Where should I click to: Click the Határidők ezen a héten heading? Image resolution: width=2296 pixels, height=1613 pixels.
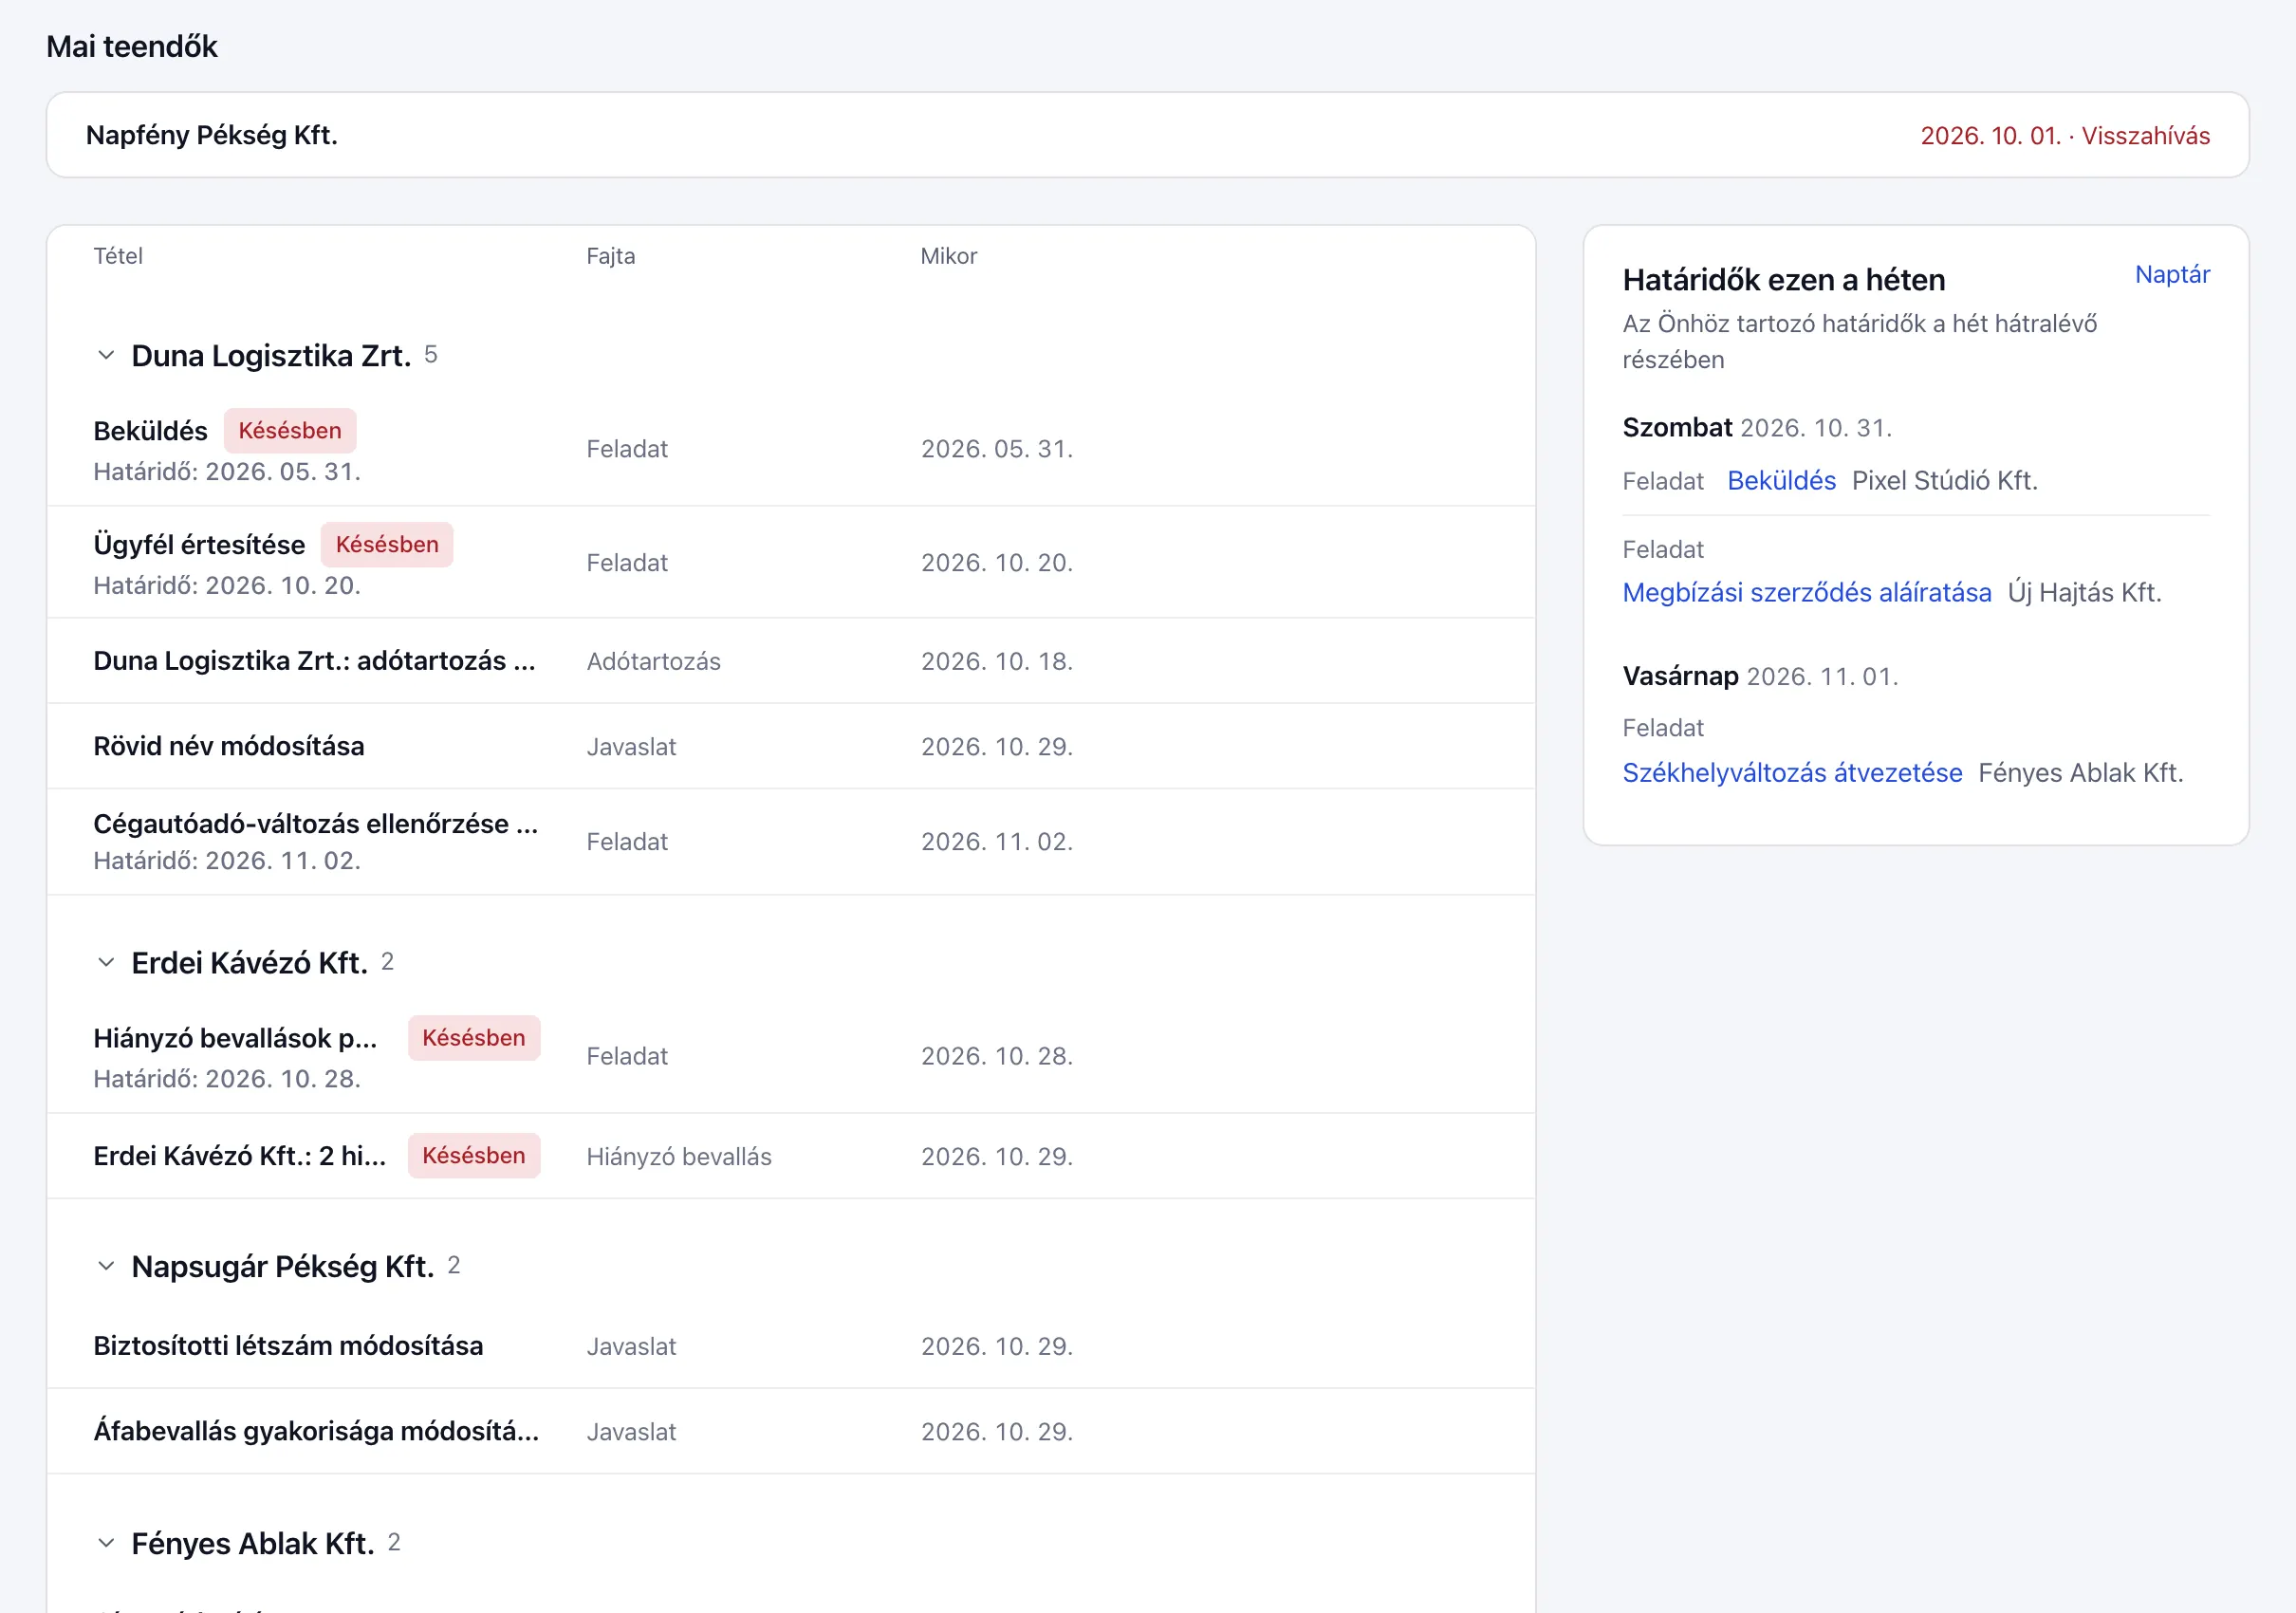click(1784, 280)
